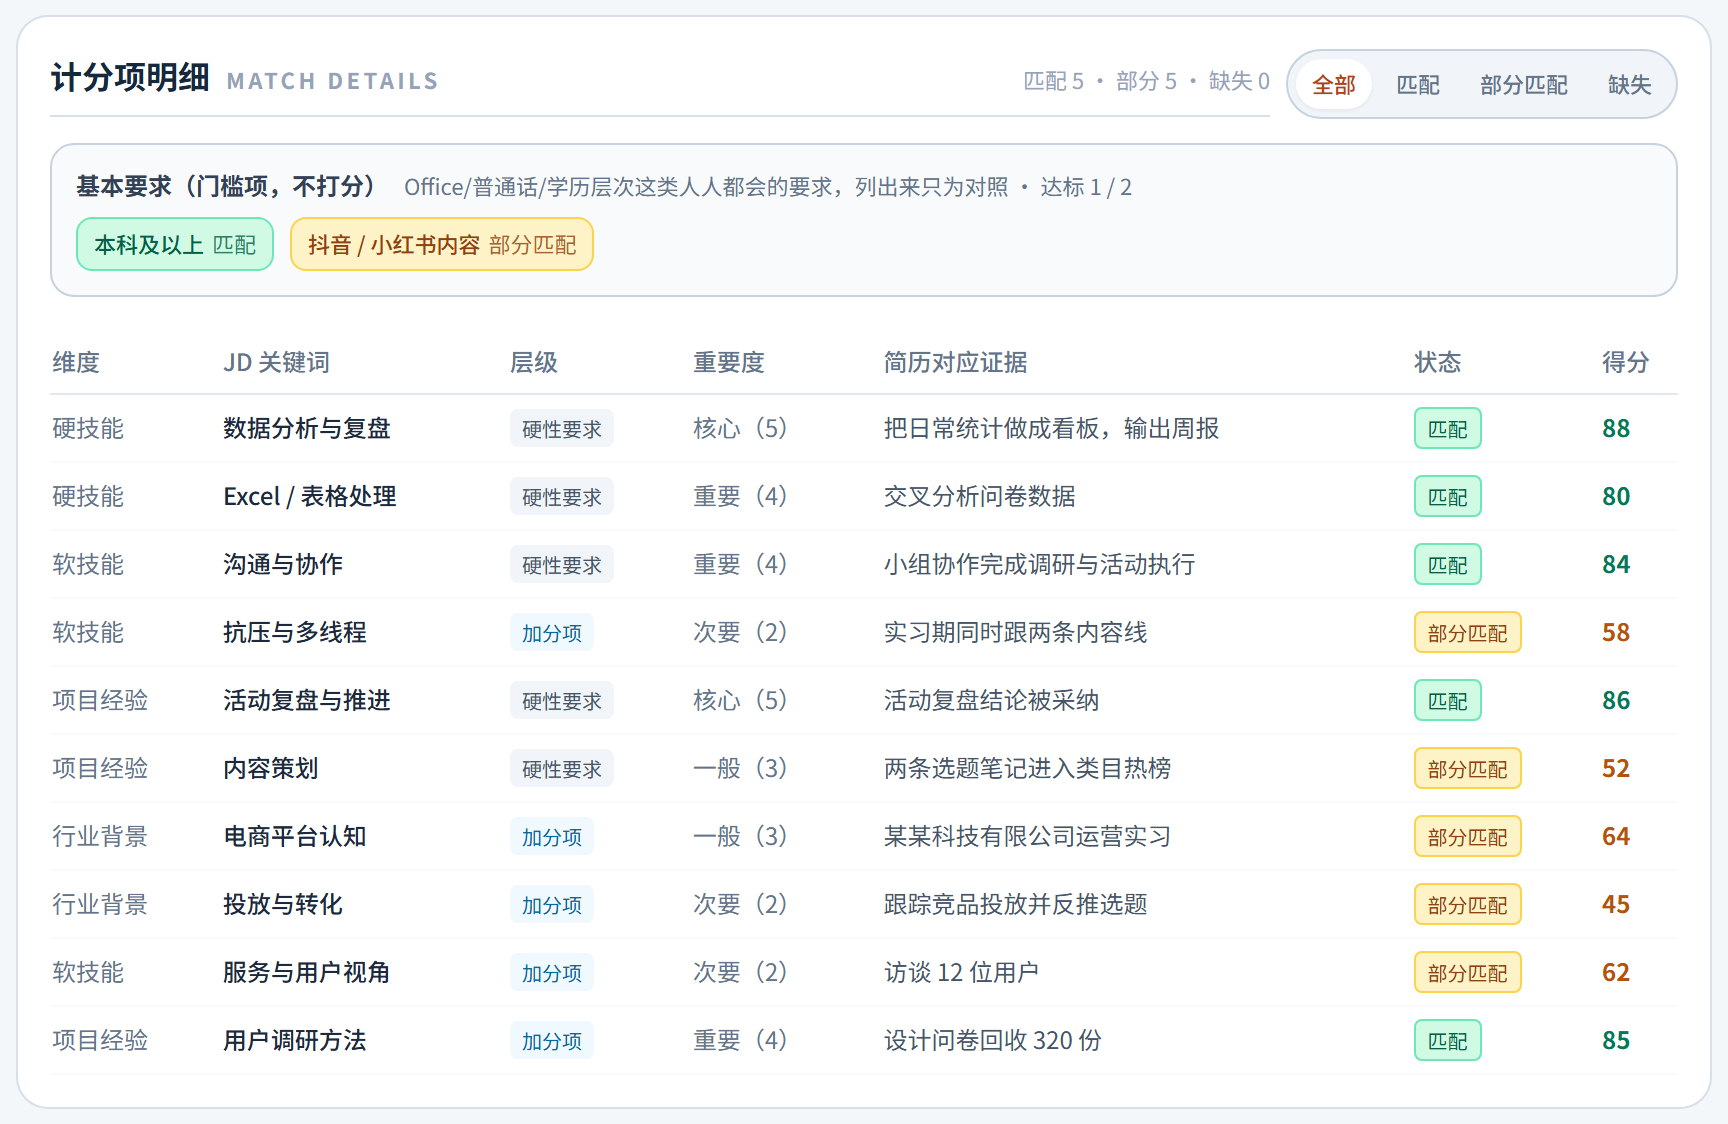The width and height of the screenshot is (1728, 1124).
Task: Click 加分项 tag in 抗压与多线程 row
Action: [x=552, y=633]
